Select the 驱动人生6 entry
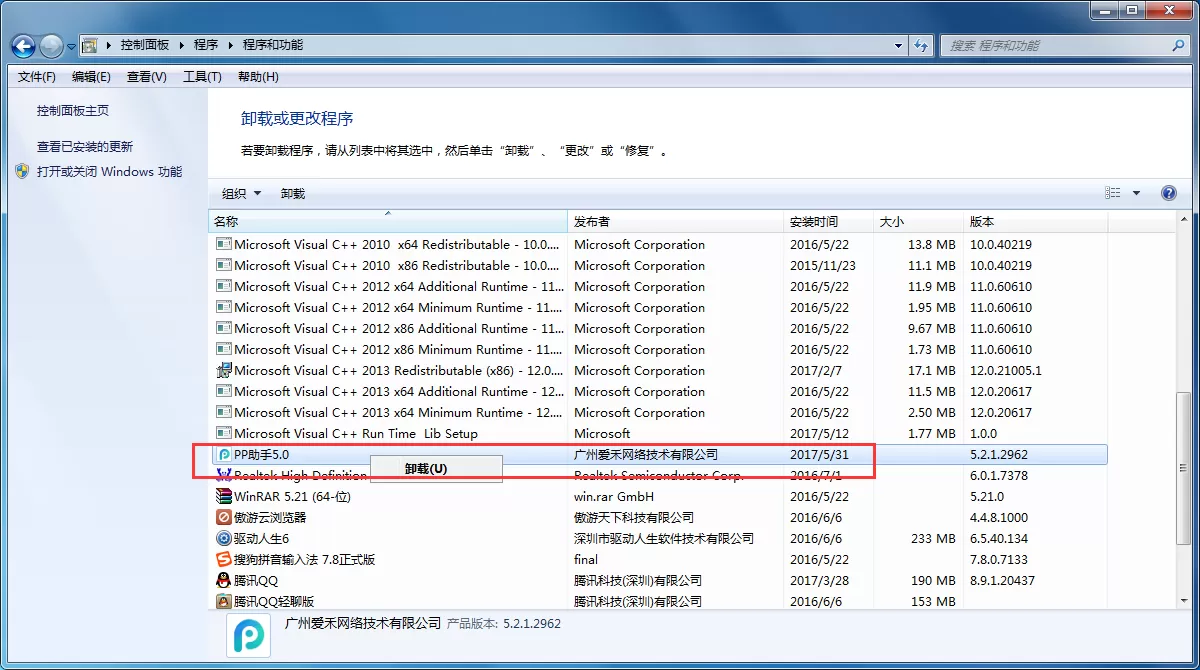This screenshot has height=670, width=1200. (261, 538)
